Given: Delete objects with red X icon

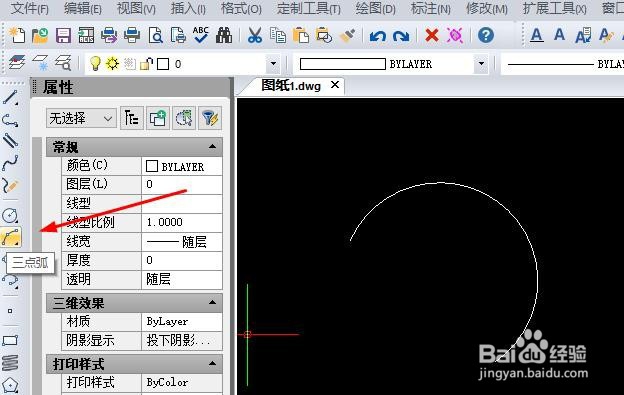Looking at the screenshot, I should [432, 35].
